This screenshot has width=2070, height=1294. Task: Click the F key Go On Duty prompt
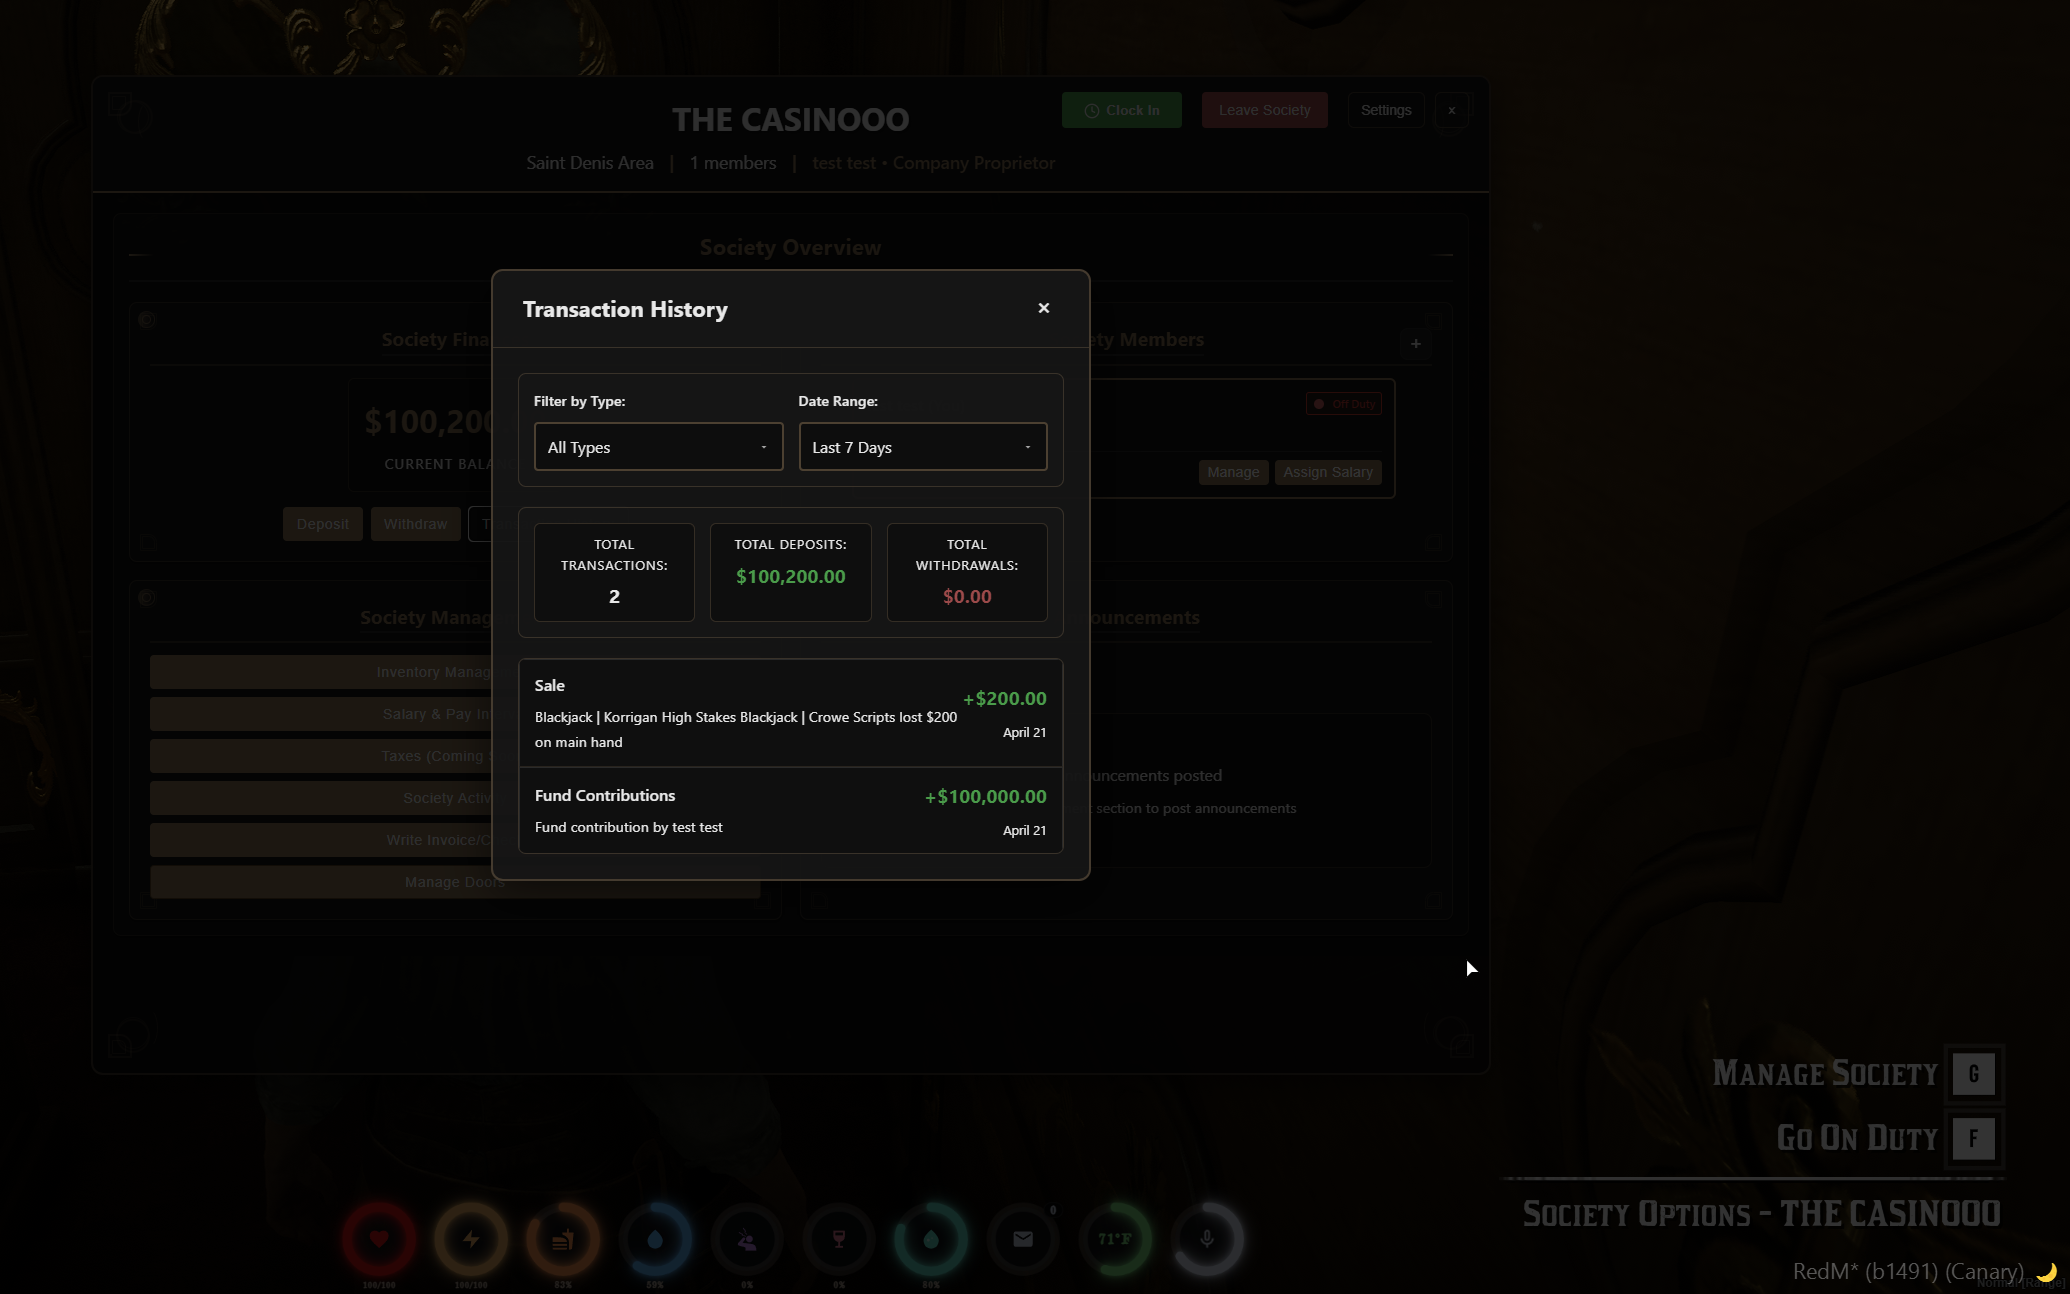tap(1974, 1138)
